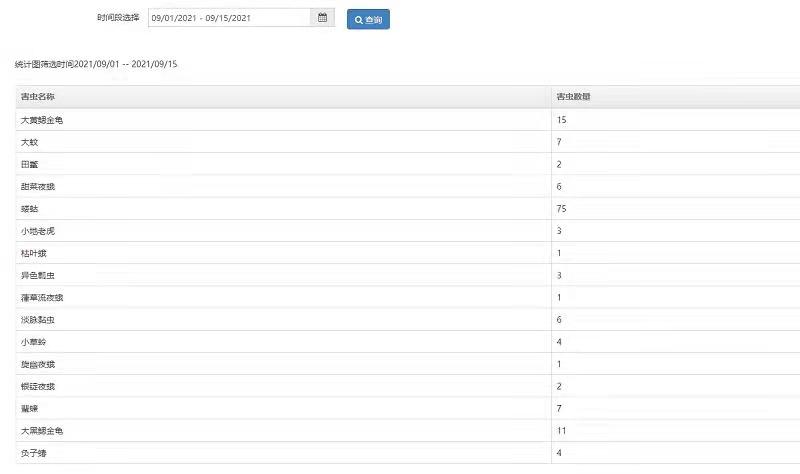This screenshot has width=800, height=474.
Task: Click the count 11 cell
Action: (x=563, y=431)
